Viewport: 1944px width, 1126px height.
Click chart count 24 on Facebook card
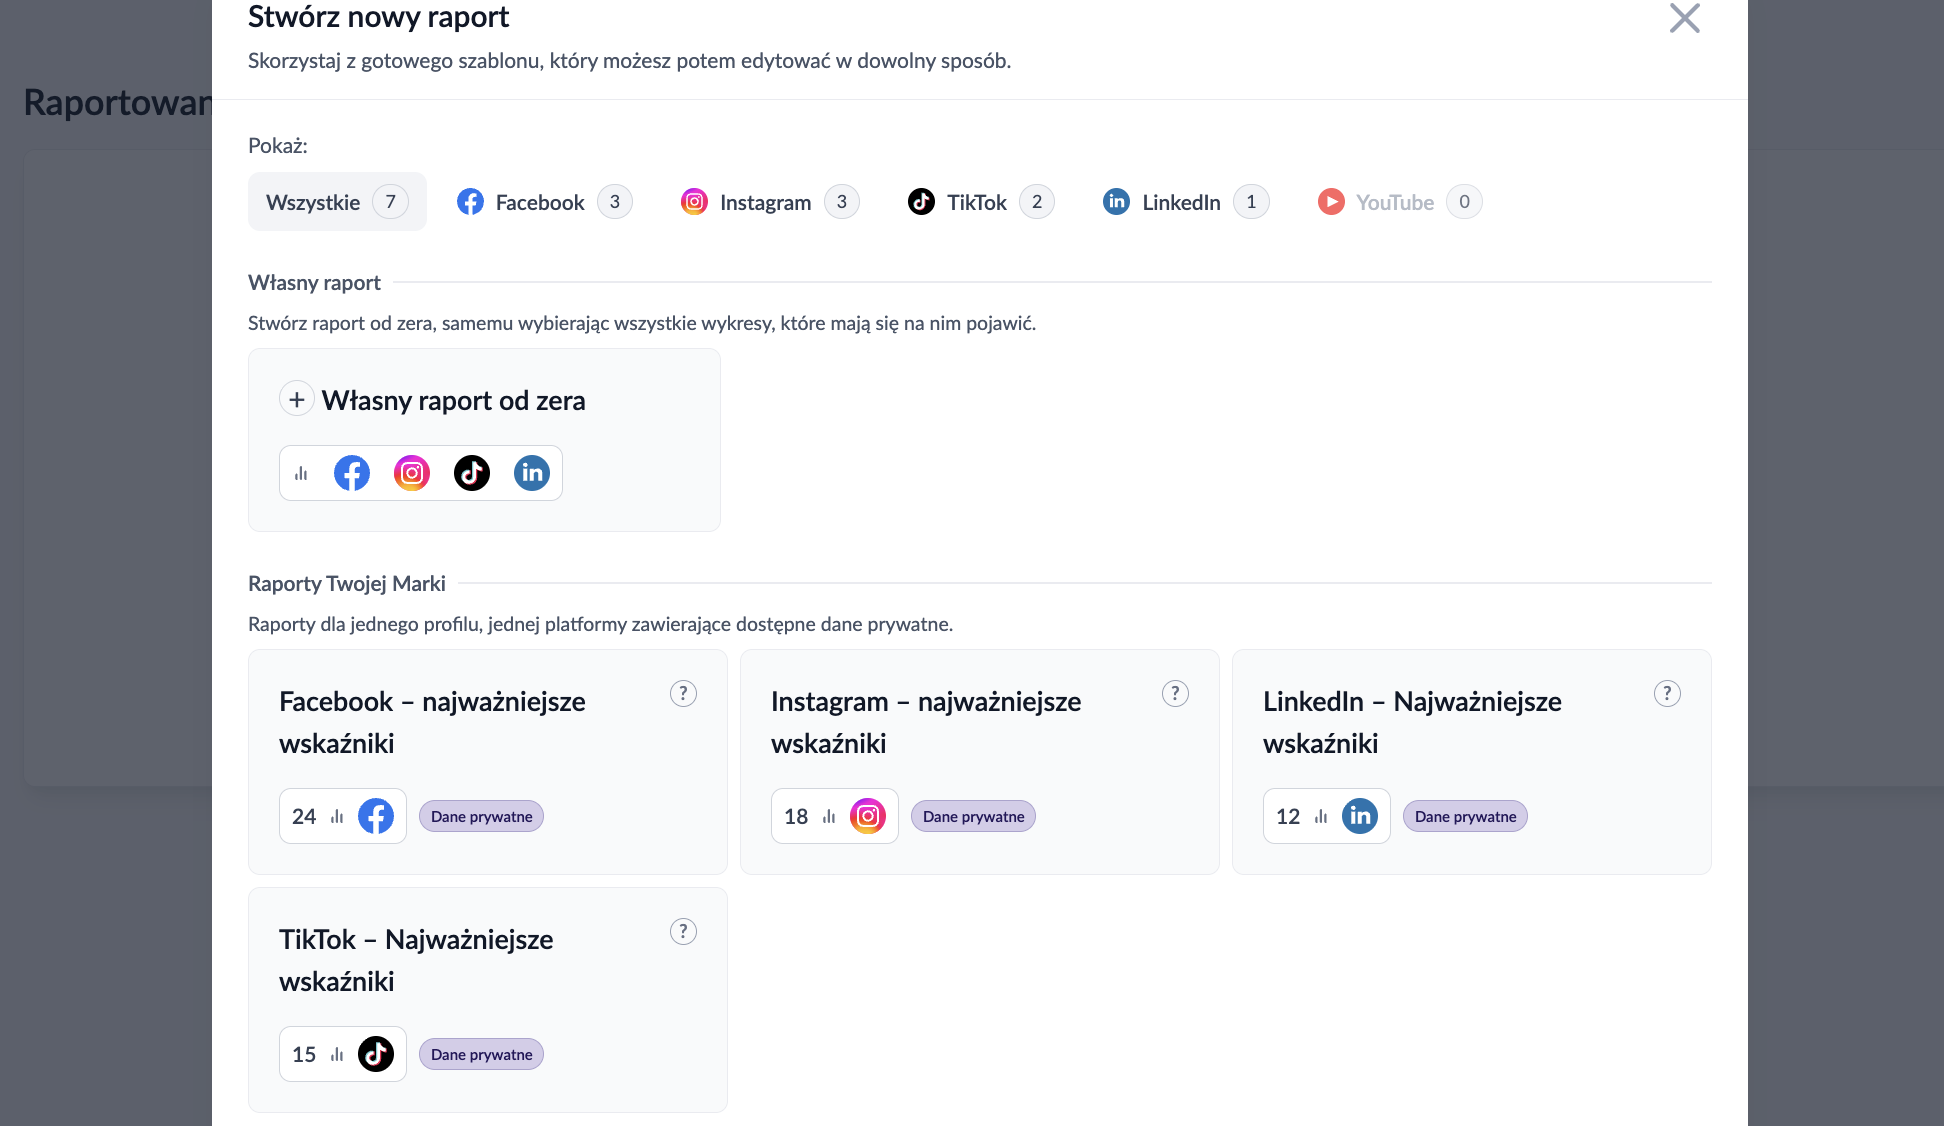pos(304,816)
